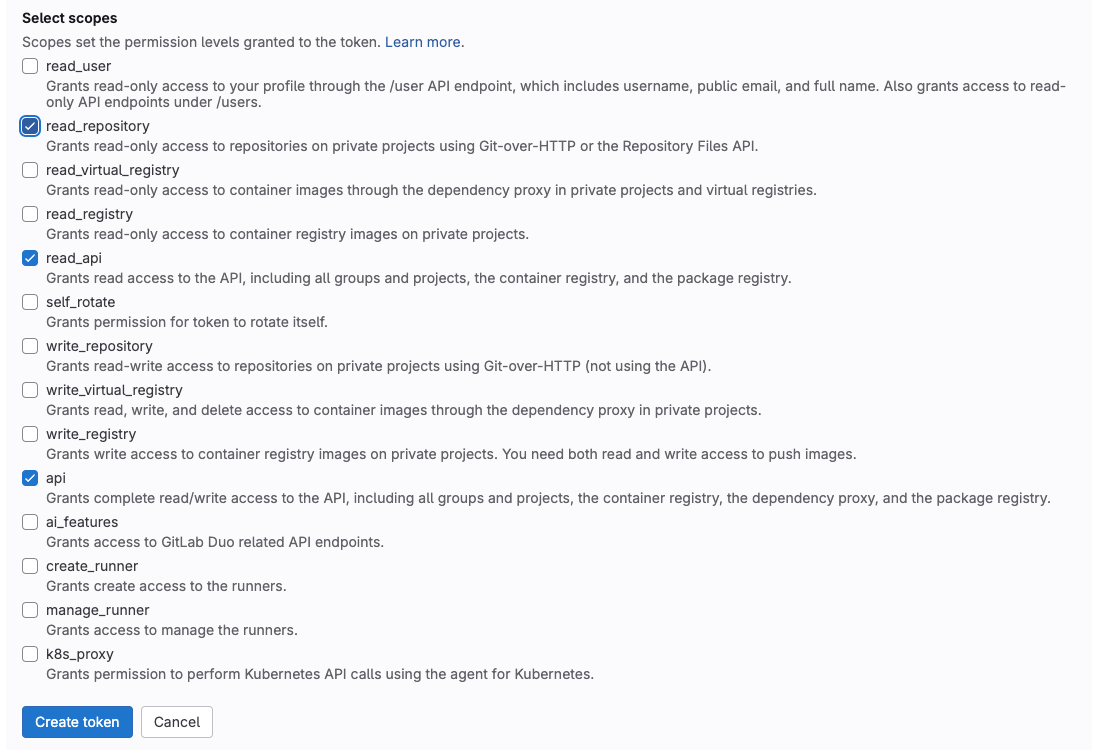Select the k8s_proxy scope checkbox
Screen dimensions: 1093x750
30,654
